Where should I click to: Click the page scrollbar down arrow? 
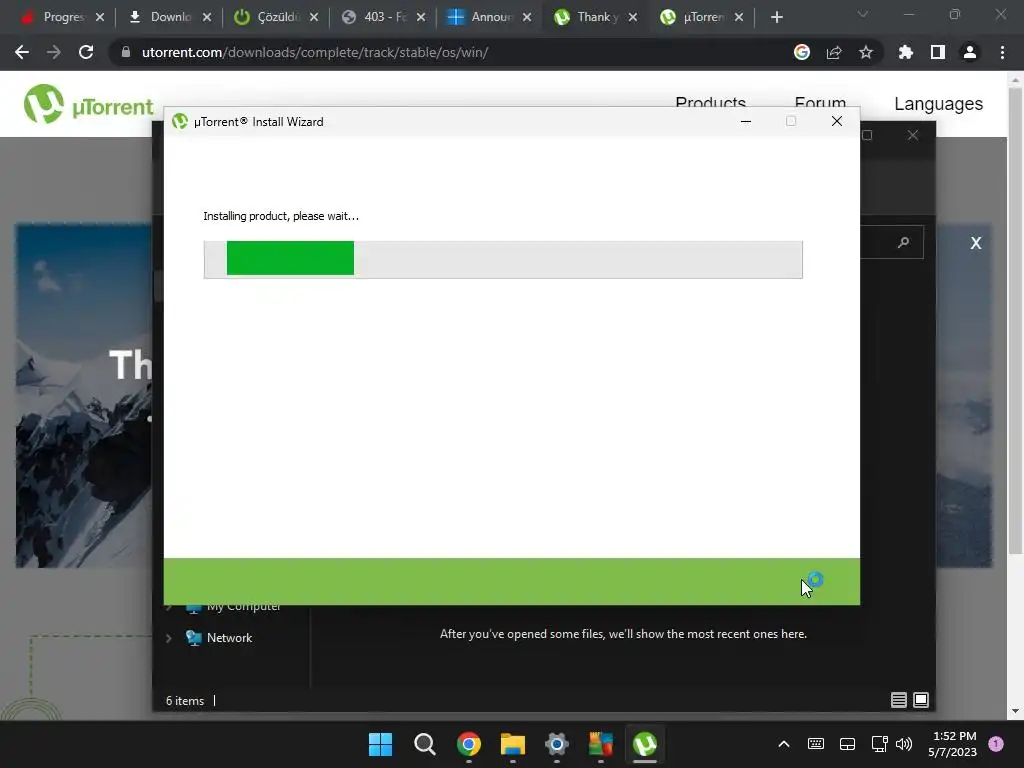[1015, 711]
